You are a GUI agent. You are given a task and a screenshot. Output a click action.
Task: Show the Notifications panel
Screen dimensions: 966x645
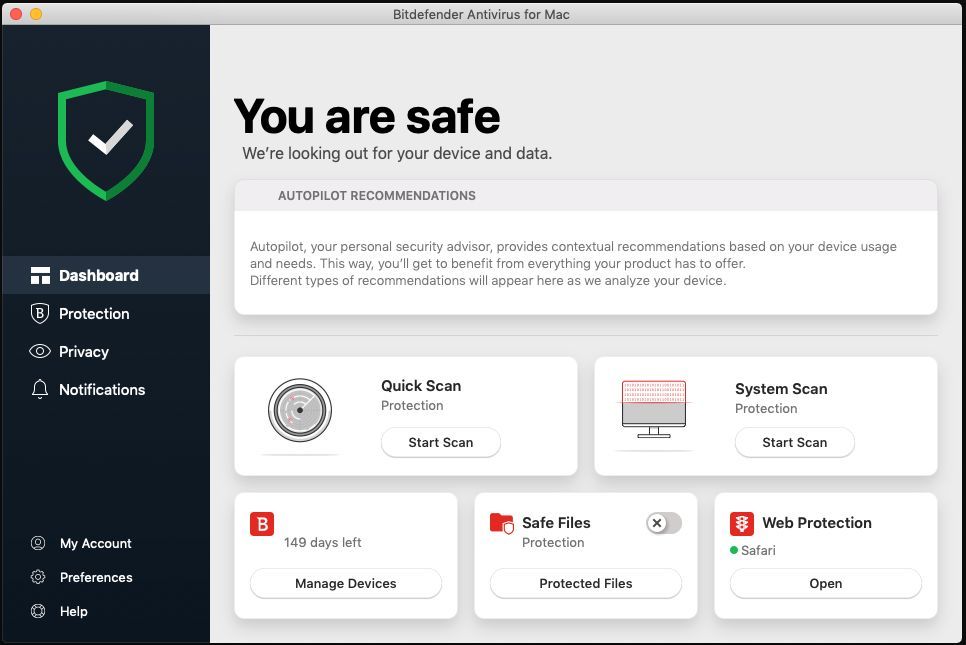[x=101, y=389]
